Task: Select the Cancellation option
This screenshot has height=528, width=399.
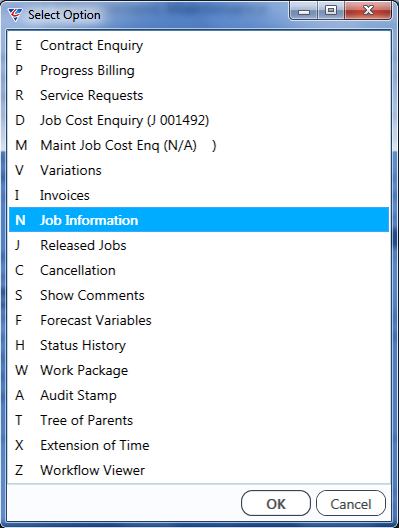Action: tap(199, 270)
